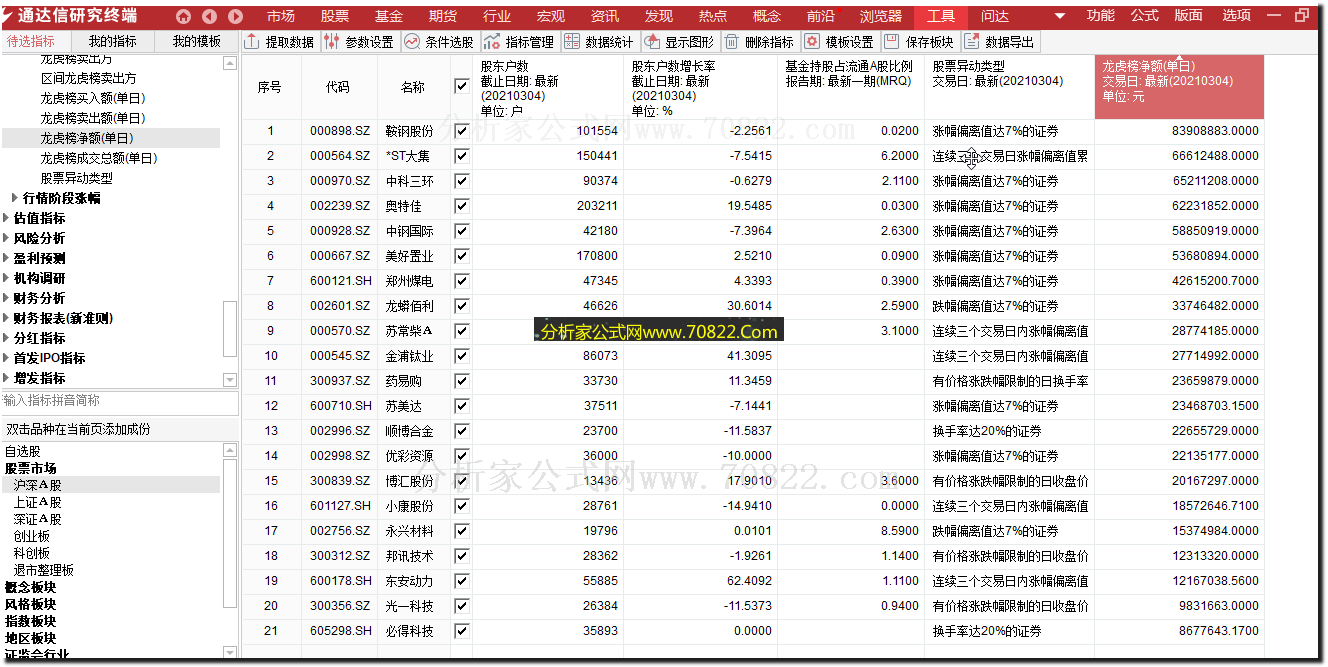The width and height of the screenshot is (1328, 667).
Task: Expand the 首发IPO指标 tree node
Action: [x=7, y=358]
